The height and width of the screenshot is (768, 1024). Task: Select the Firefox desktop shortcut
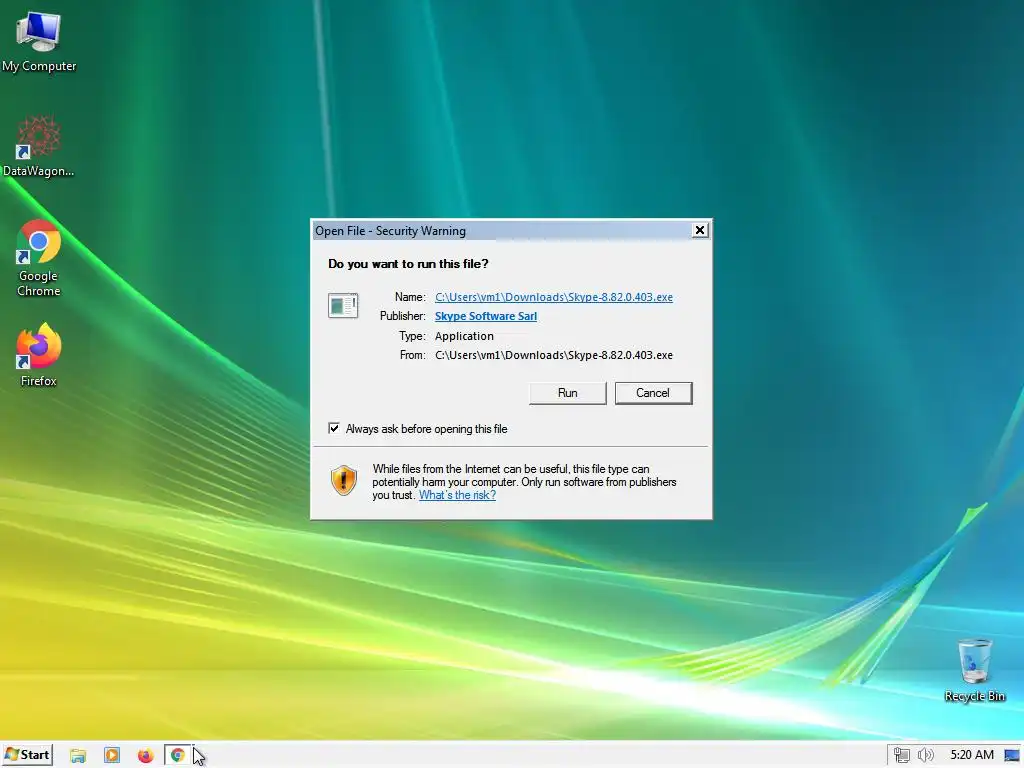39,355
